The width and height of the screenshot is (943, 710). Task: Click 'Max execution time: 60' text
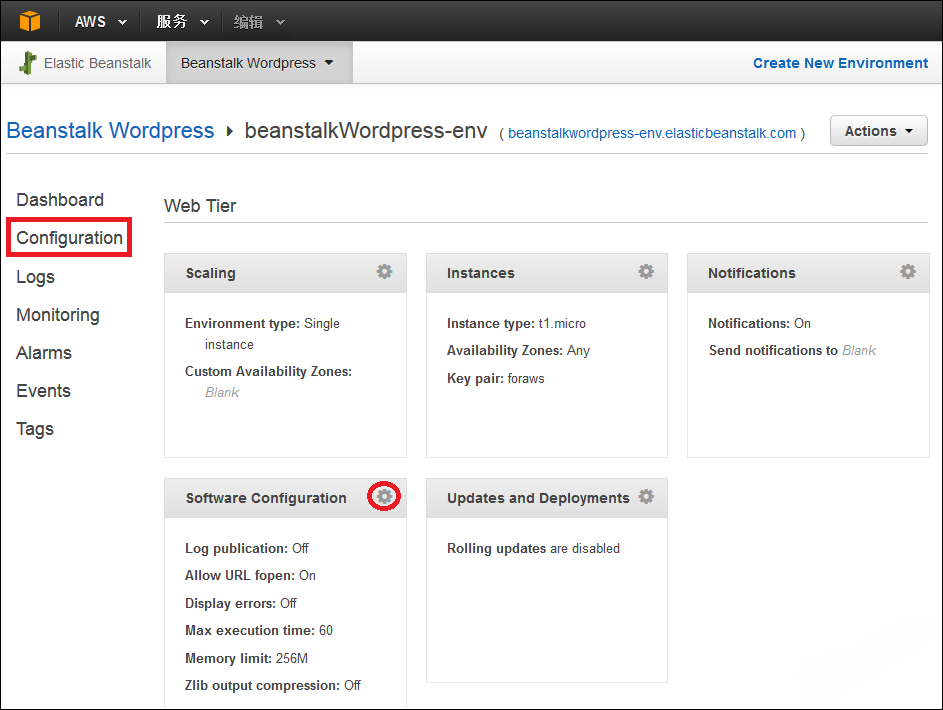point(259,630)
